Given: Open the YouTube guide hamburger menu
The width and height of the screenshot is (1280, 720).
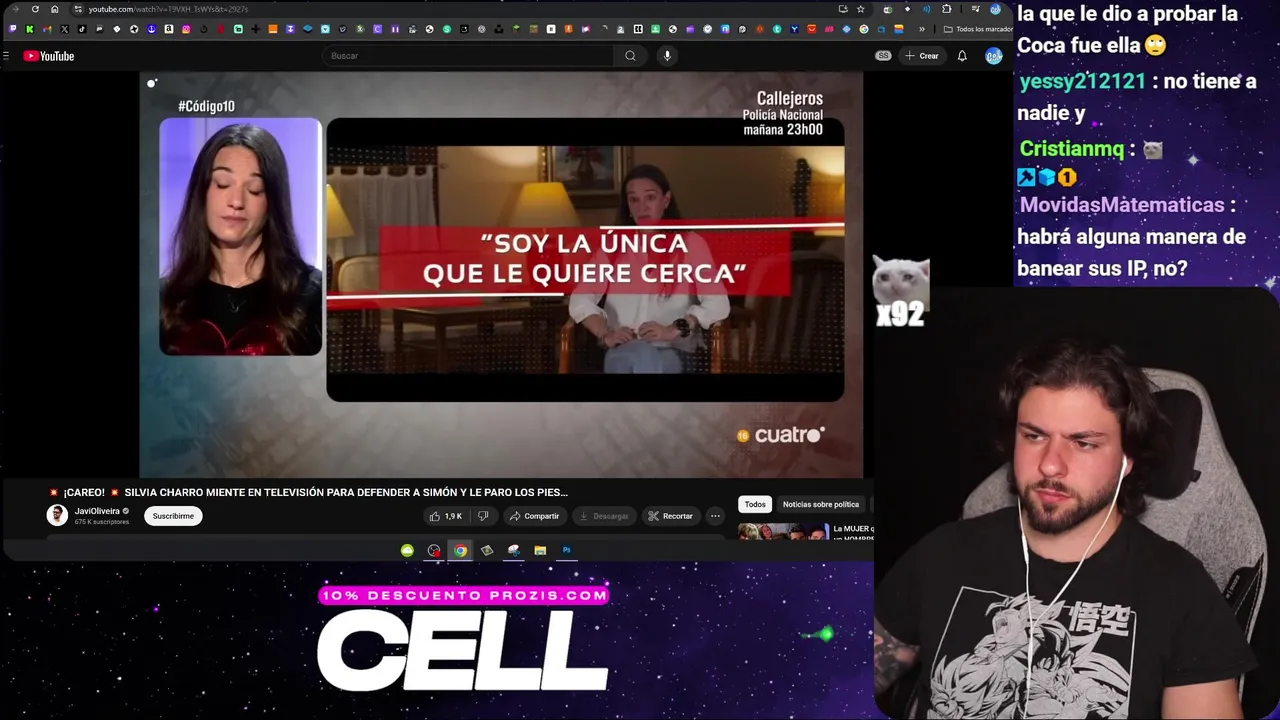Looking at the screenshot, I should point(8,56).
